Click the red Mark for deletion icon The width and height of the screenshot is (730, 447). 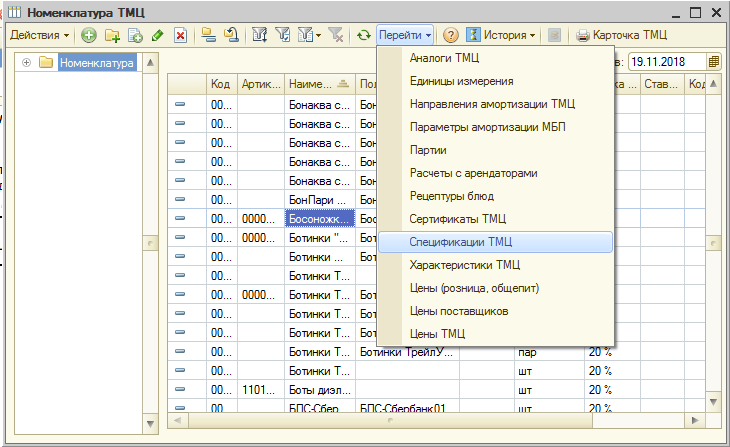(180, 35)
